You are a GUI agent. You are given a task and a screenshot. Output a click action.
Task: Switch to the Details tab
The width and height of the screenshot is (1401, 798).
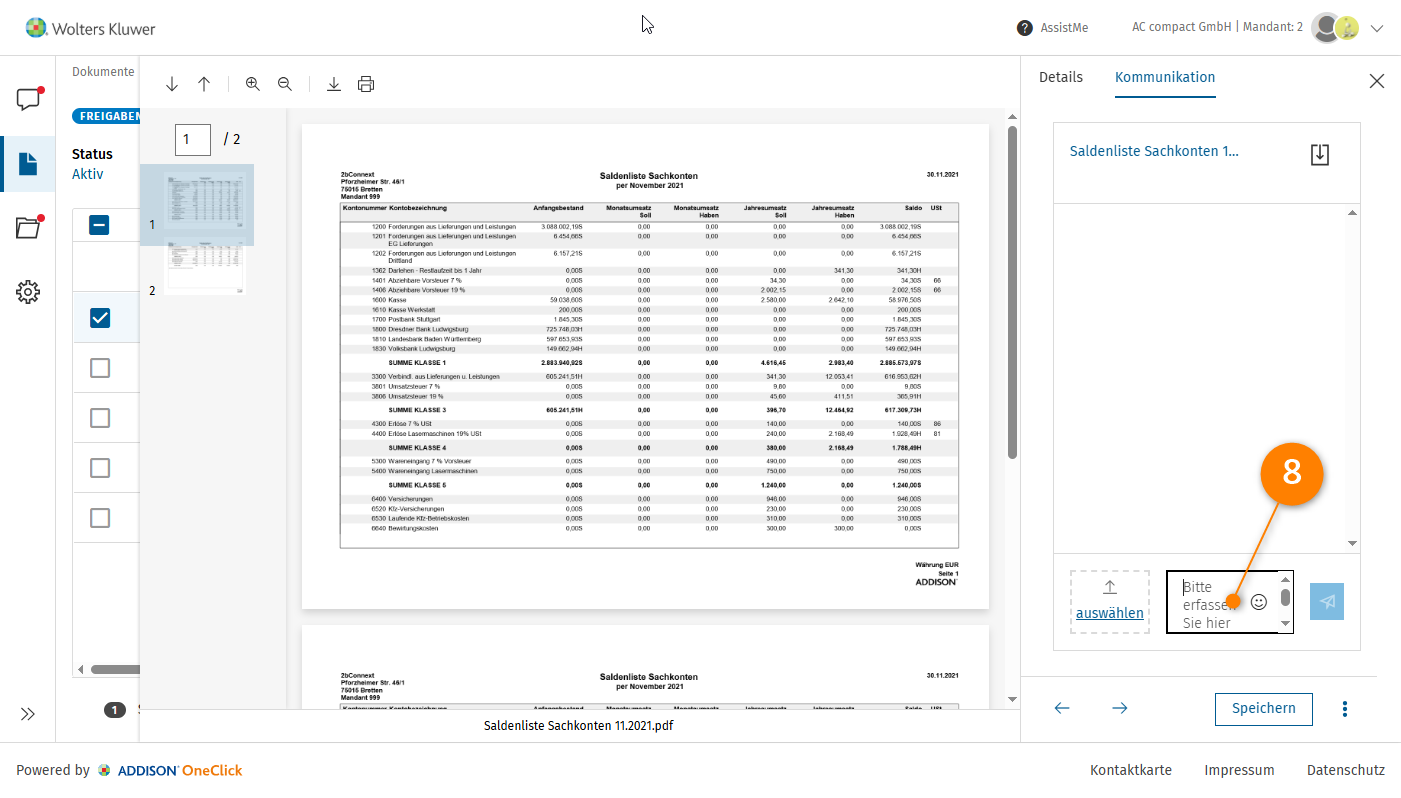1061,77
